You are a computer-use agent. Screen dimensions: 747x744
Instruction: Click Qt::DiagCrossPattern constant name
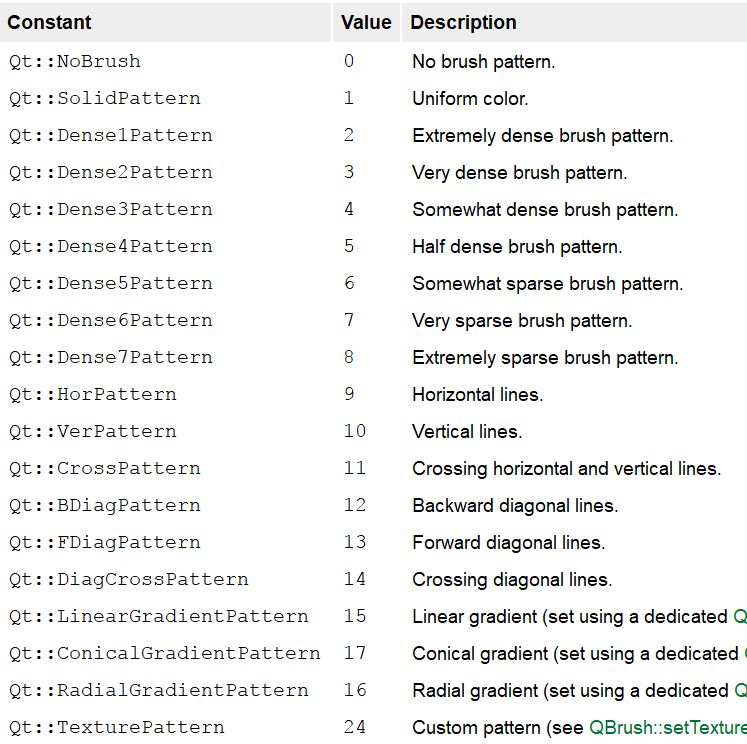(128, 579)
